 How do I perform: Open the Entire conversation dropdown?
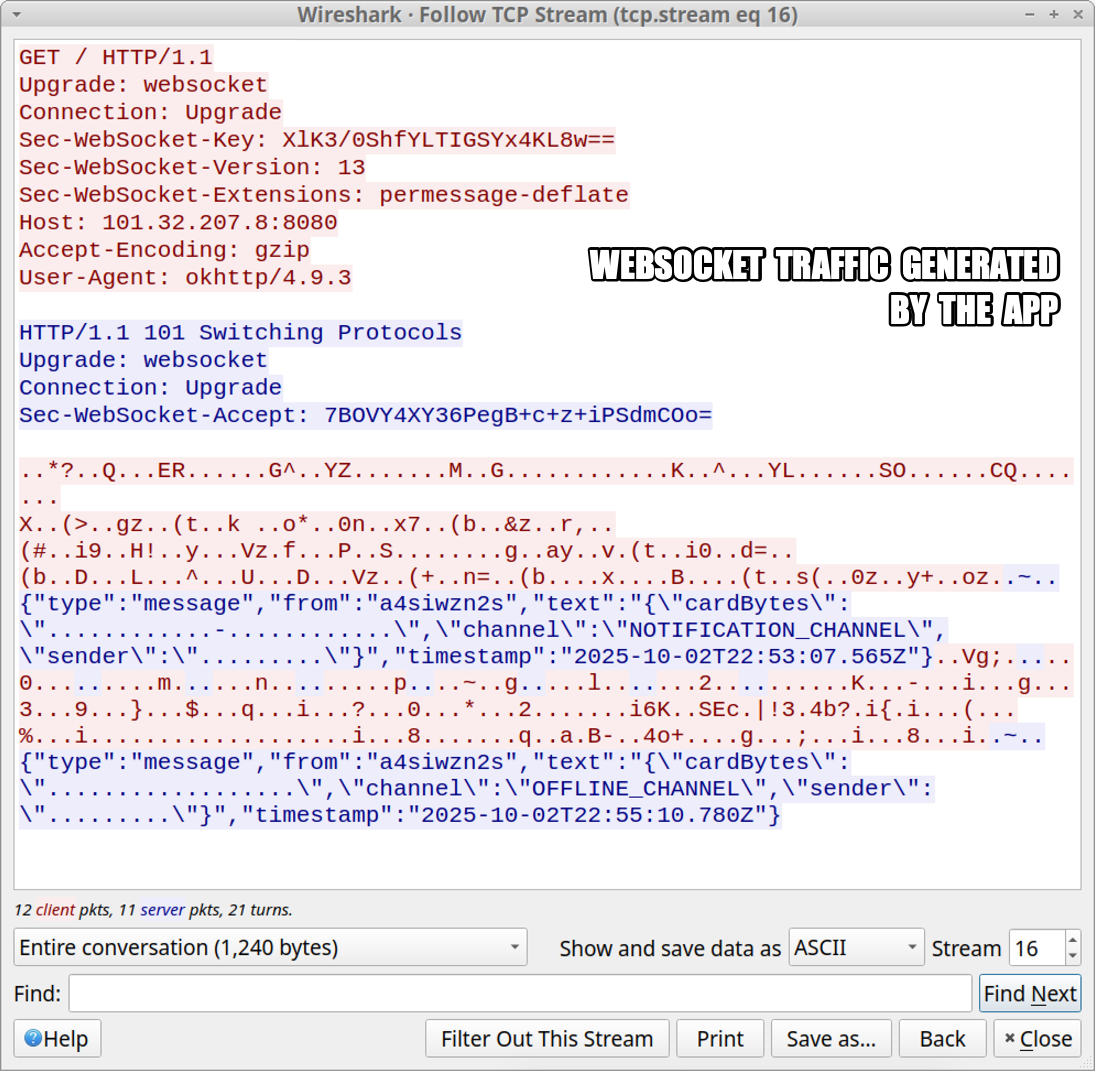pyautogui.click(x=270, y=947)
